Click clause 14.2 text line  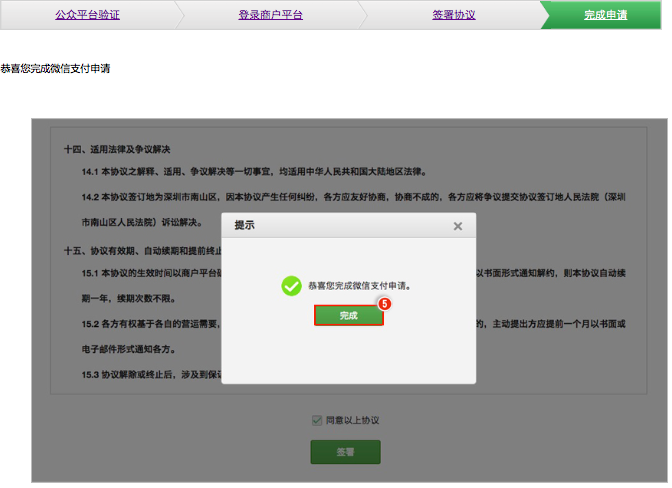(x=354, y=197)
